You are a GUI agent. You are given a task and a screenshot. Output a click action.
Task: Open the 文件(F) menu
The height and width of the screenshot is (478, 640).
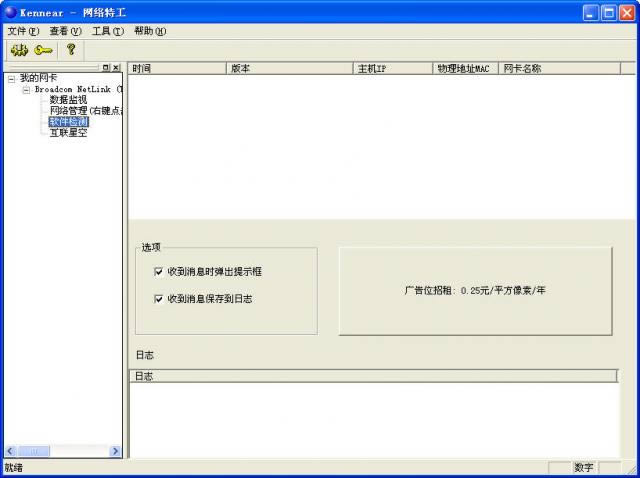point(23,31)
